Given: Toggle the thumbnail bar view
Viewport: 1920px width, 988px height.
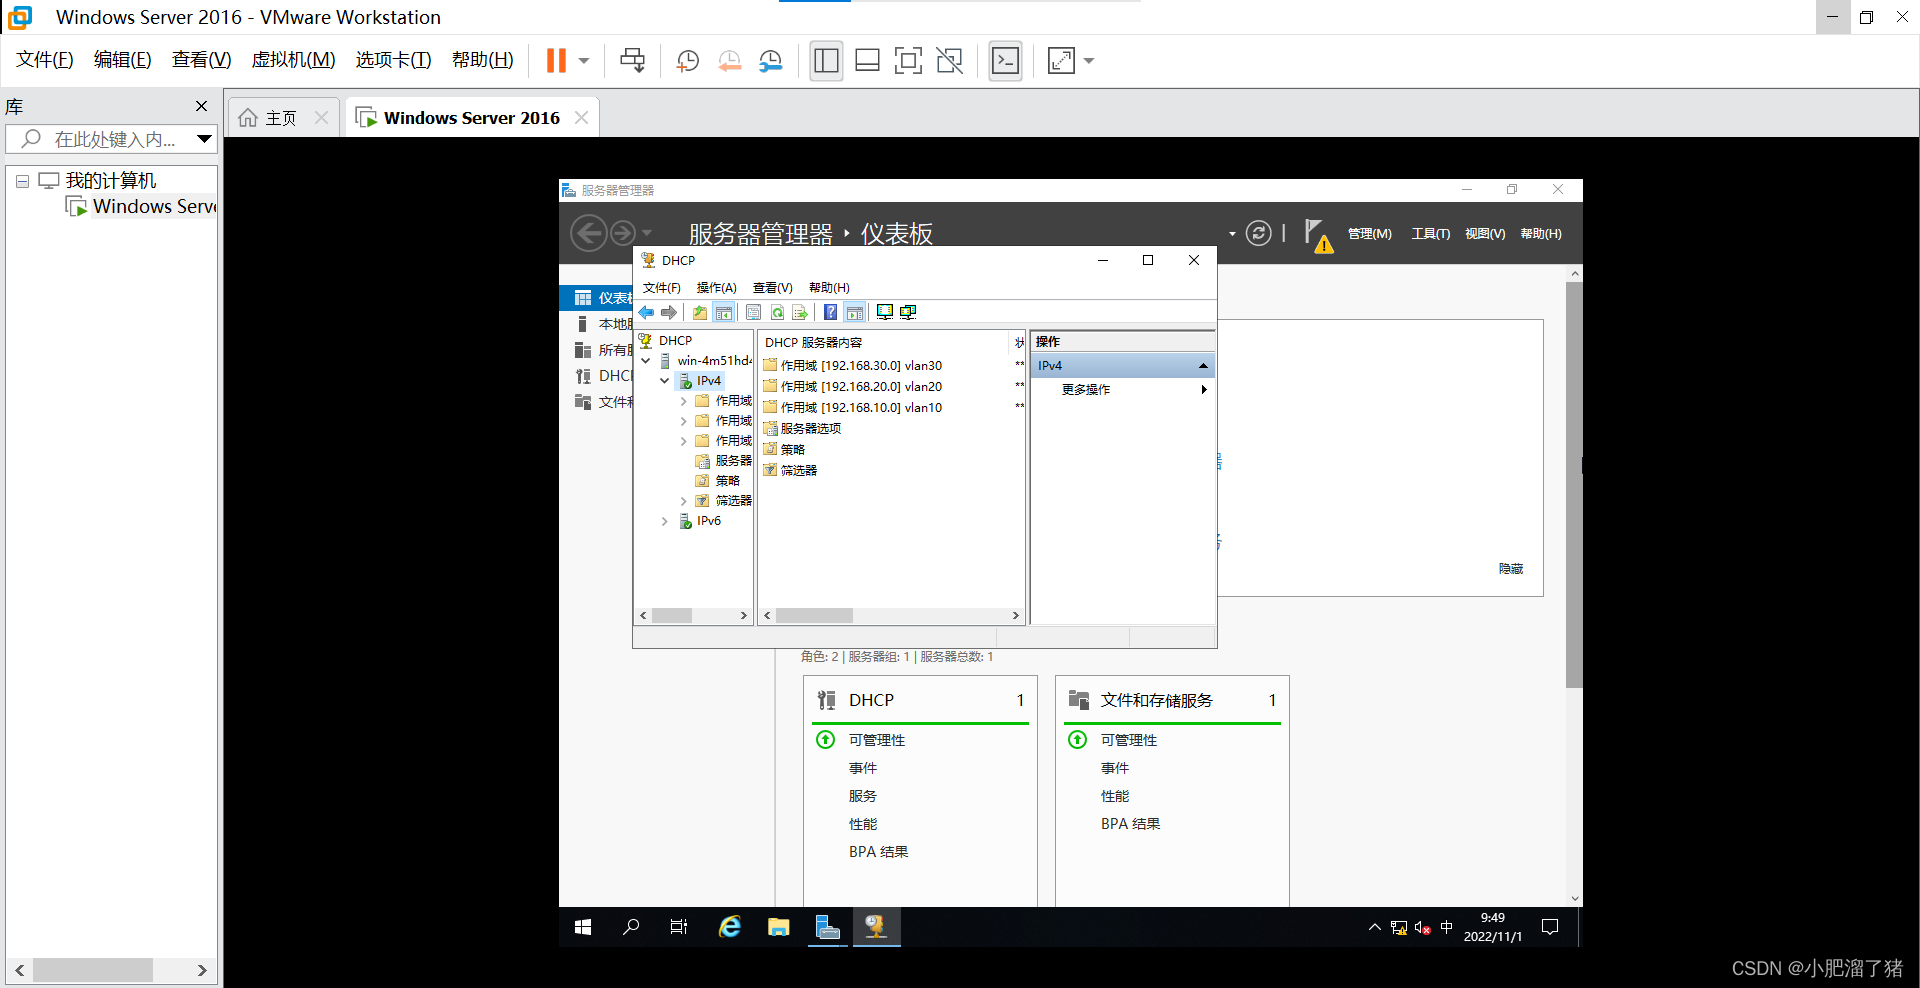Looking at the screenshot, I should (x=867, y=61).
